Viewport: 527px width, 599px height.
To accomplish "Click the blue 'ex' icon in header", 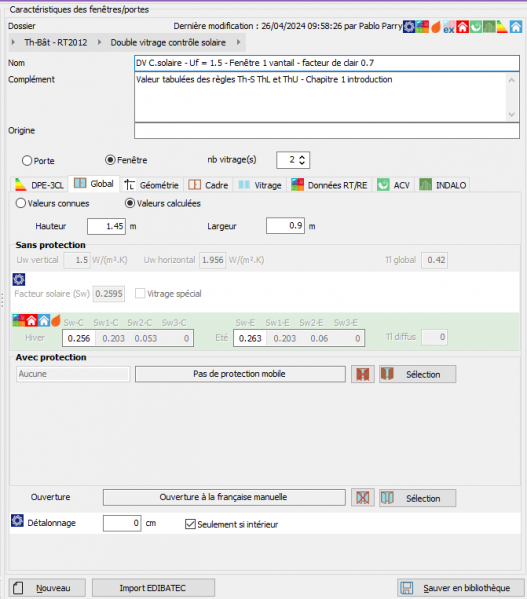I will pos(449,28).
